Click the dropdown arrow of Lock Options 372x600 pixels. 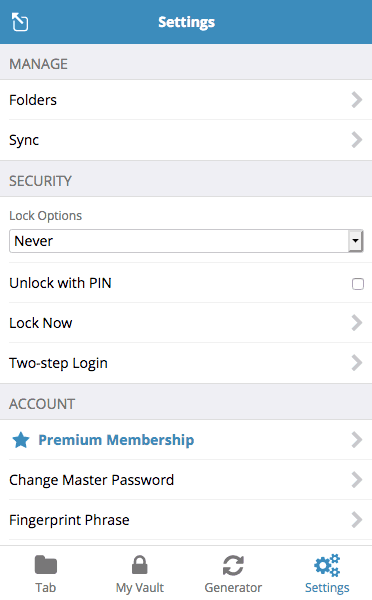pyautogui.click(x=356, y=241)
